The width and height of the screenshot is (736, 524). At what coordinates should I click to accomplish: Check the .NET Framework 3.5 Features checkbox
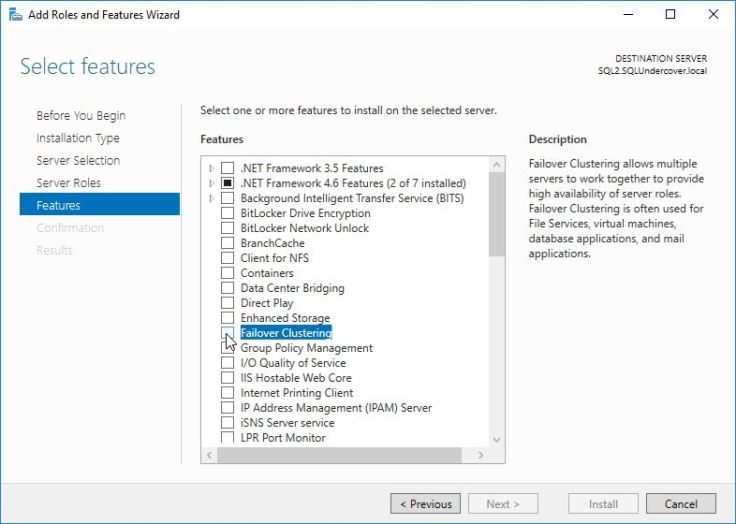click(227, 168)
